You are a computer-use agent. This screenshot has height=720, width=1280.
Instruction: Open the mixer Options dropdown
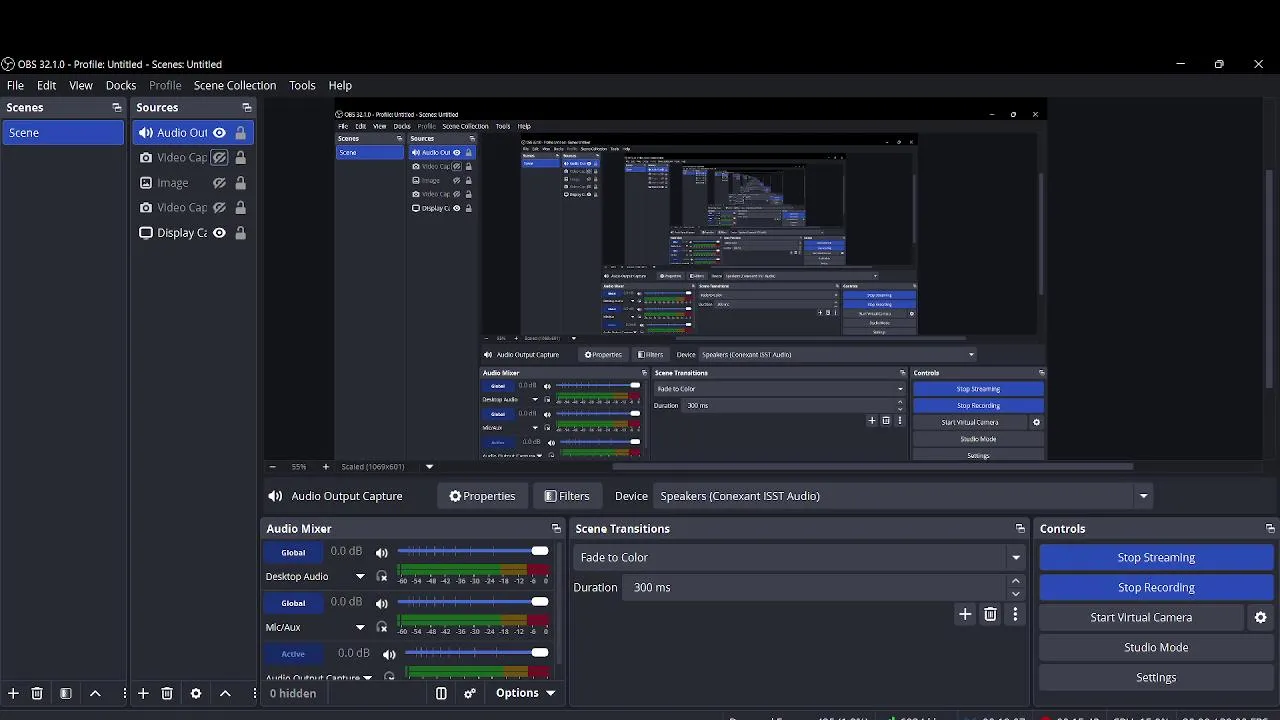525,693
